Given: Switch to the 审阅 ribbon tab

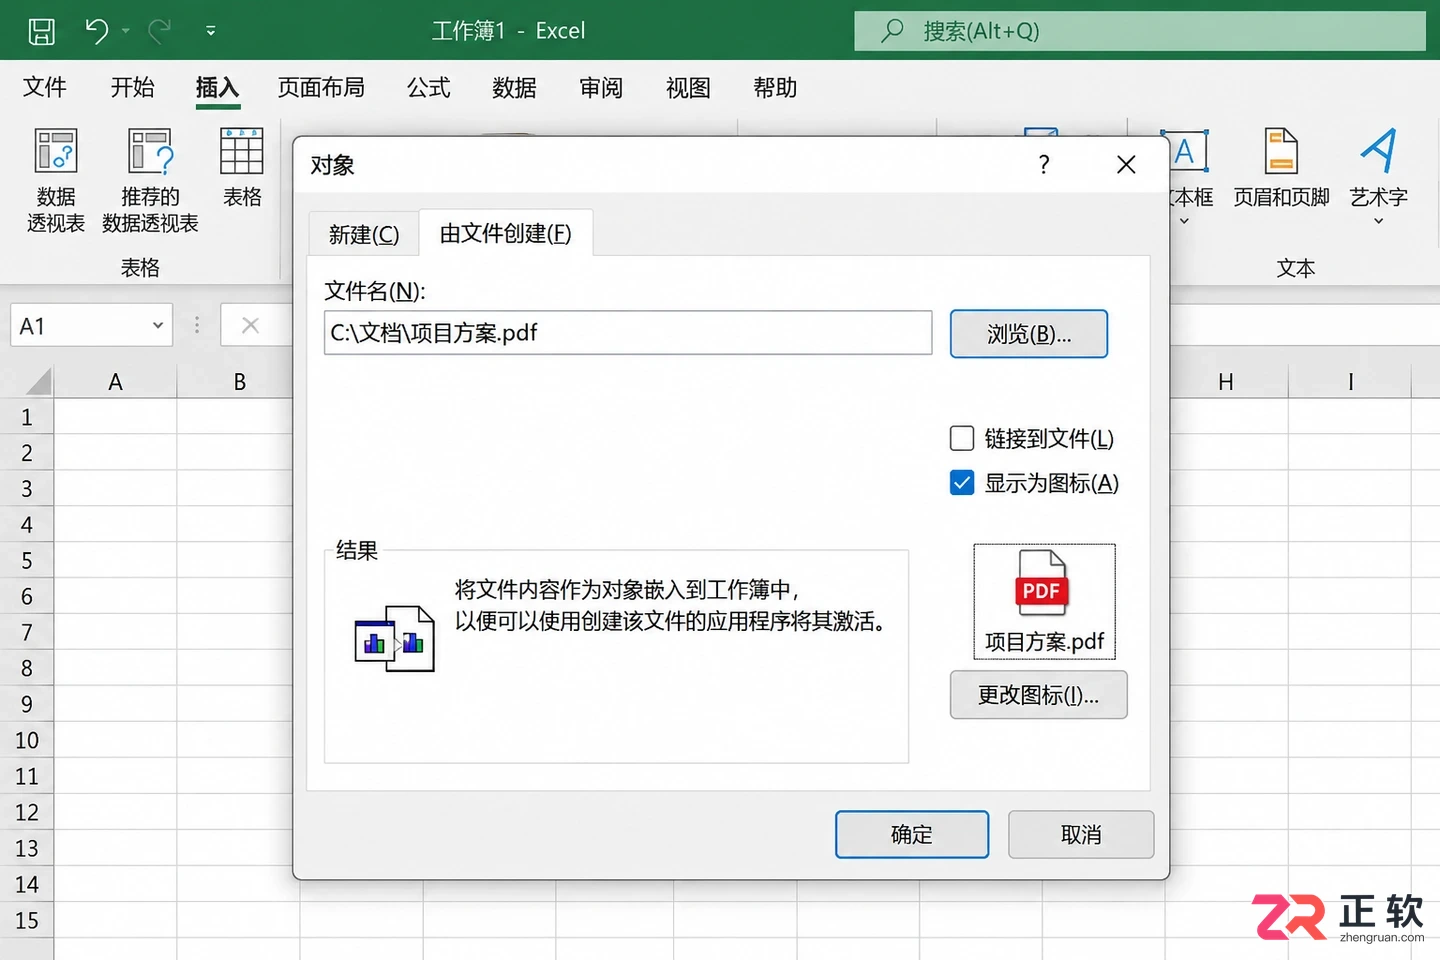Looking at the screenshot, I should click(601, 88).
